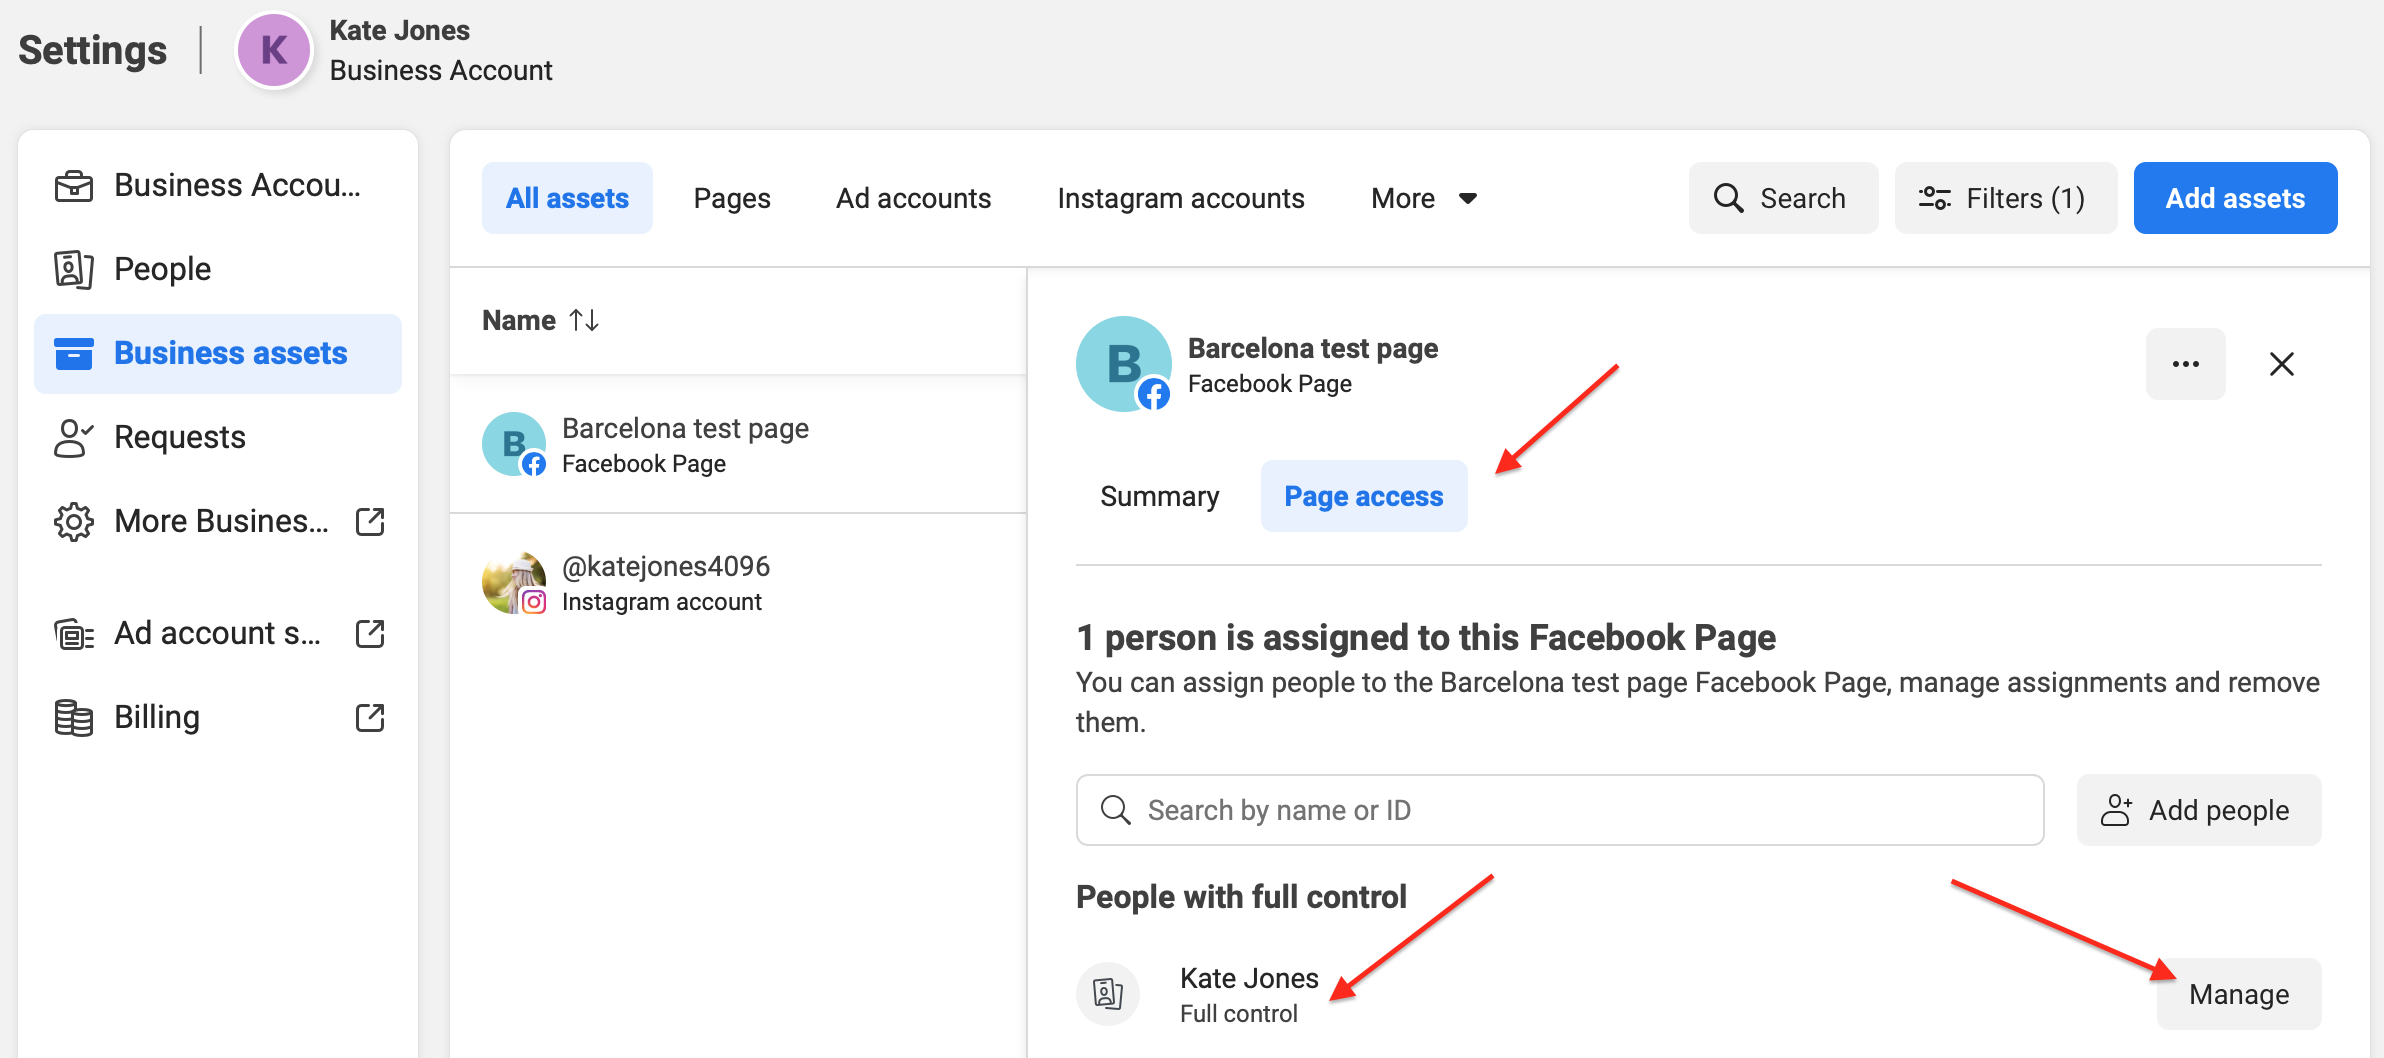This screenshot has width=2384, height=1058.
Task: Switch to the Ad accounts tab
Action: click(x=913, y=198)
